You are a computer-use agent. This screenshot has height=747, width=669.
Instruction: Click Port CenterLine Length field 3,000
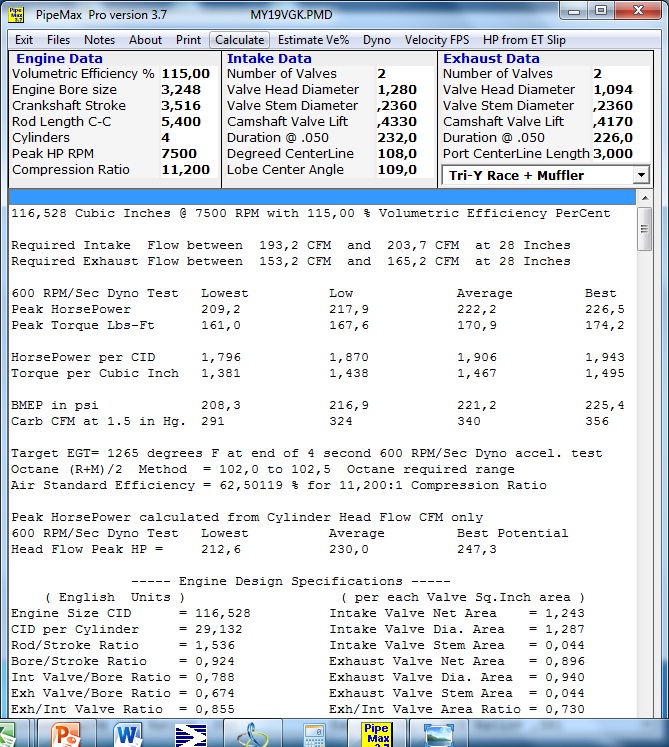pos(621,153)
